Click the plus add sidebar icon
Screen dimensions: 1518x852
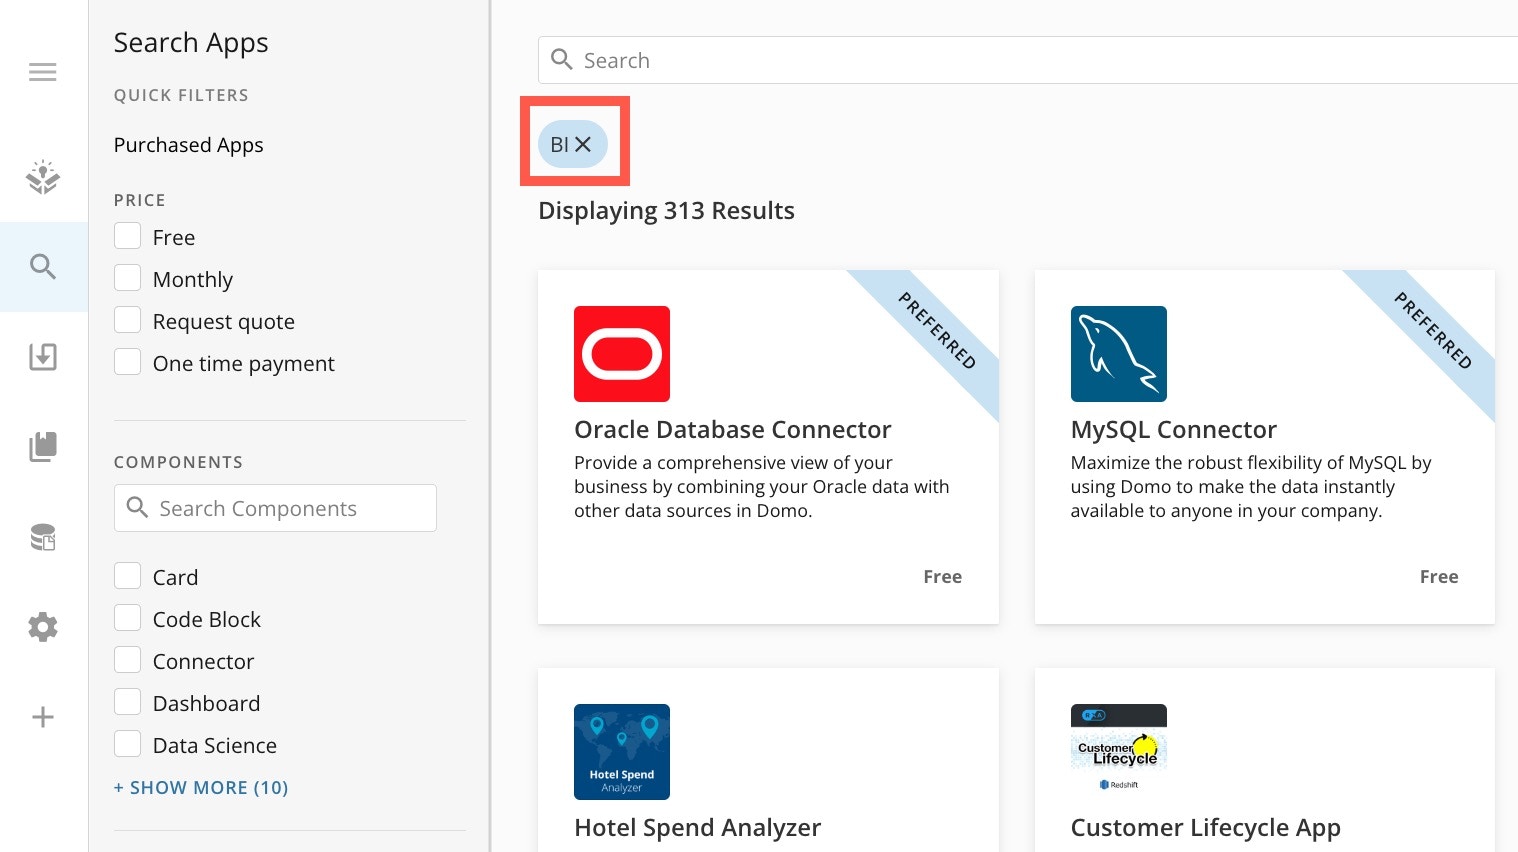pos(43,717)
